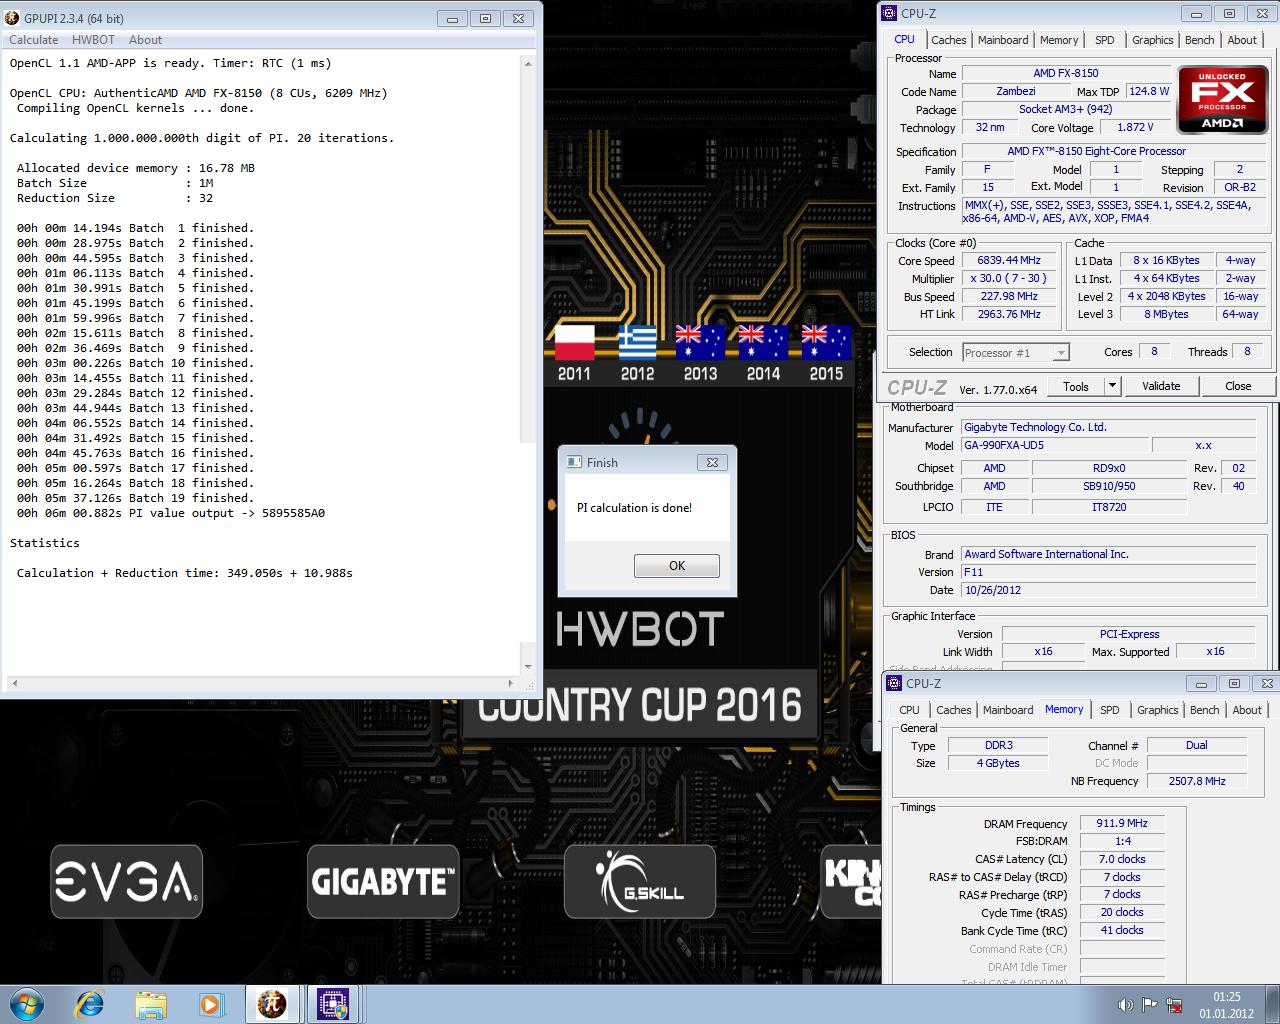
Task: Minimize the GPUPI window
Action: 452,18
